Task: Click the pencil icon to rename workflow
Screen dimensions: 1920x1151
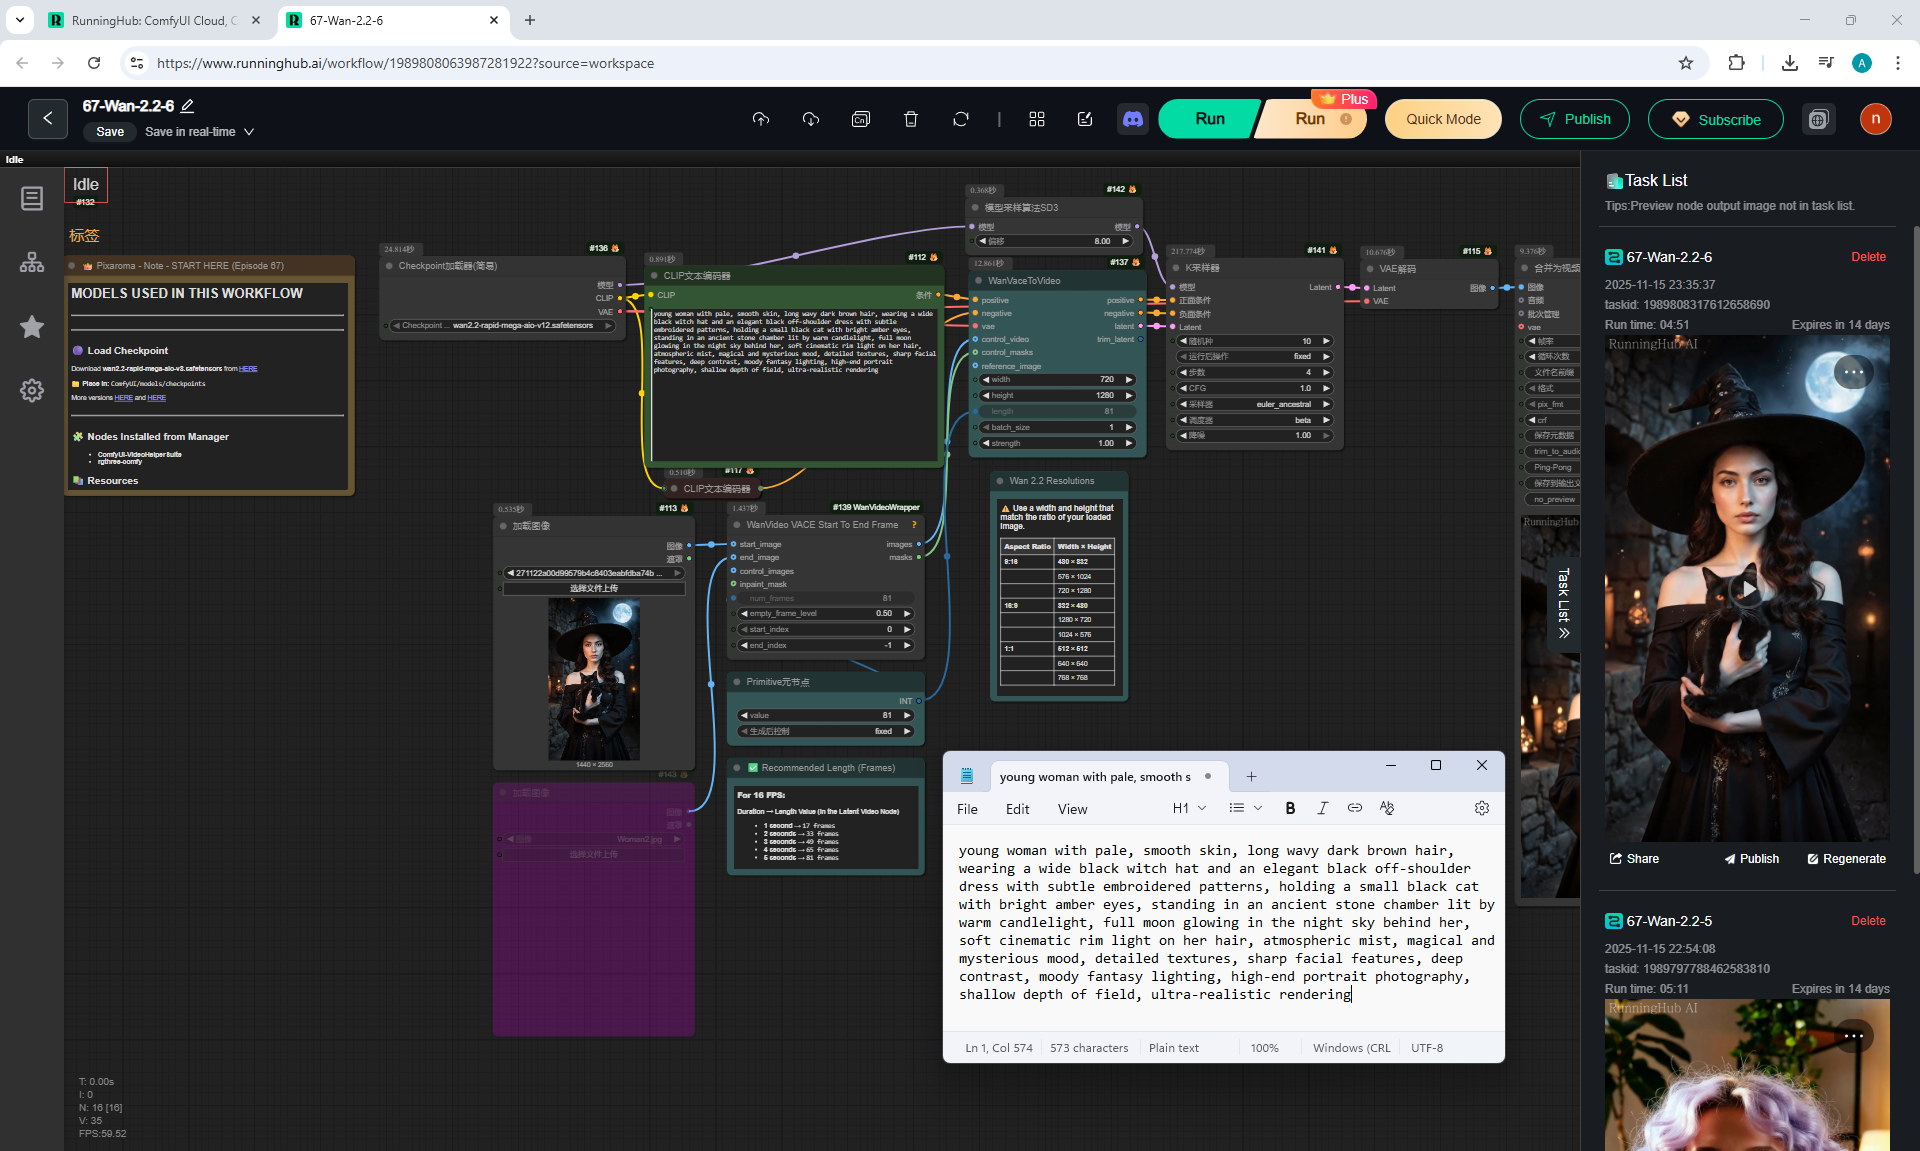Action: (187, 106)
